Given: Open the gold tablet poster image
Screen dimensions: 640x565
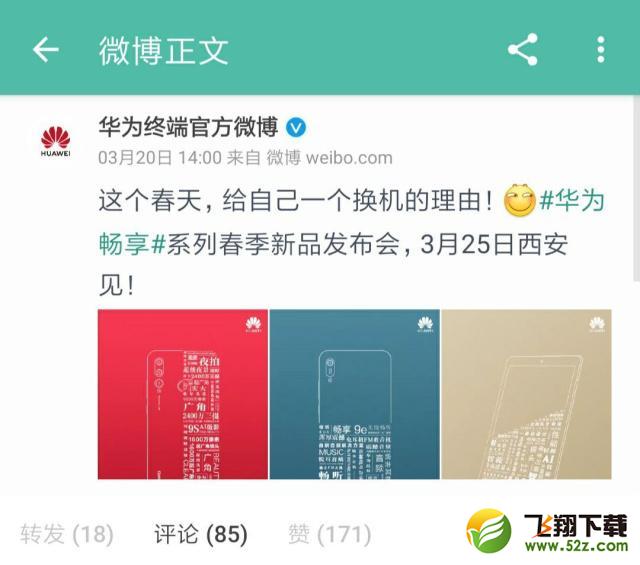Looking at the screenshot, I should [x=527, y=394].
